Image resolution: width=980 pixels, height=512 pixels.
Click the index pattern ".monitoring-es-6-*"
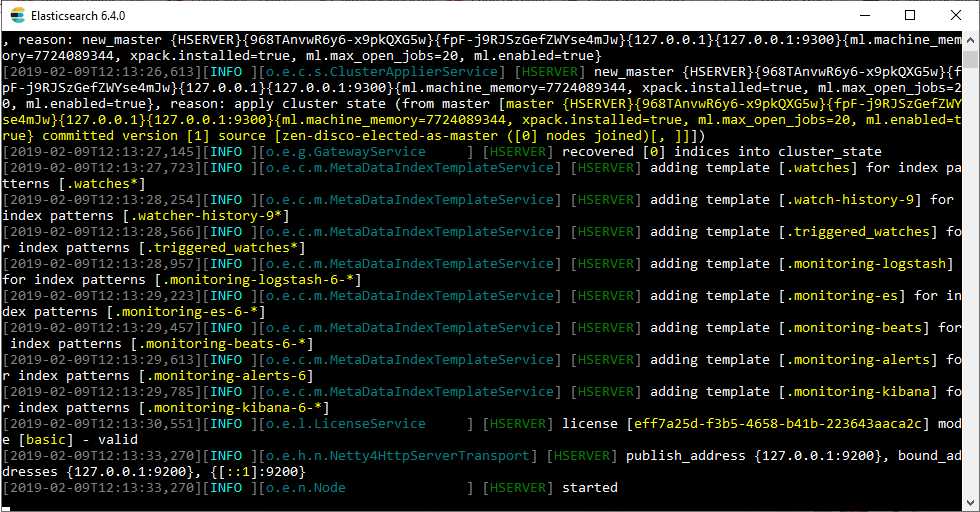186,312
